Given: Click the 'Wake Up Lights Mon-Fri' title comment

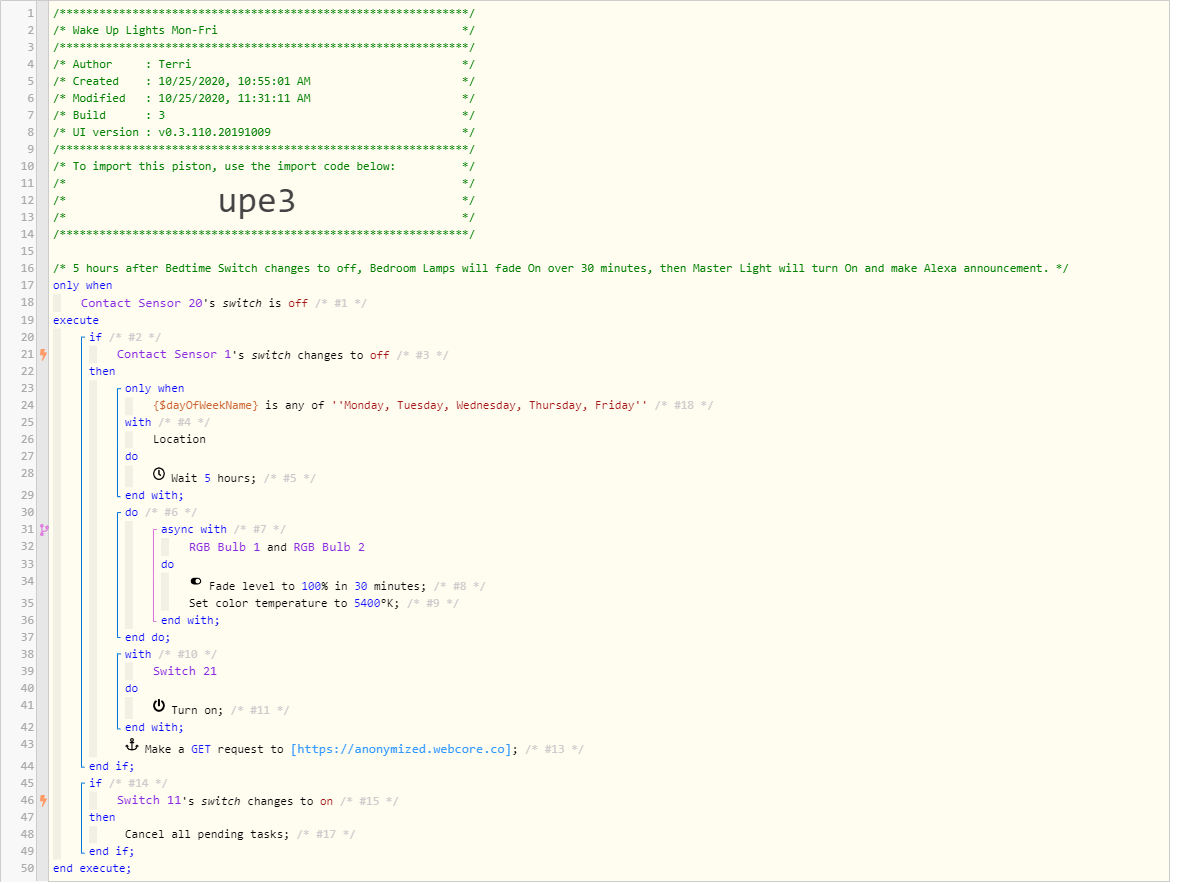Looking at the screenshot, I should coord(144,31).
